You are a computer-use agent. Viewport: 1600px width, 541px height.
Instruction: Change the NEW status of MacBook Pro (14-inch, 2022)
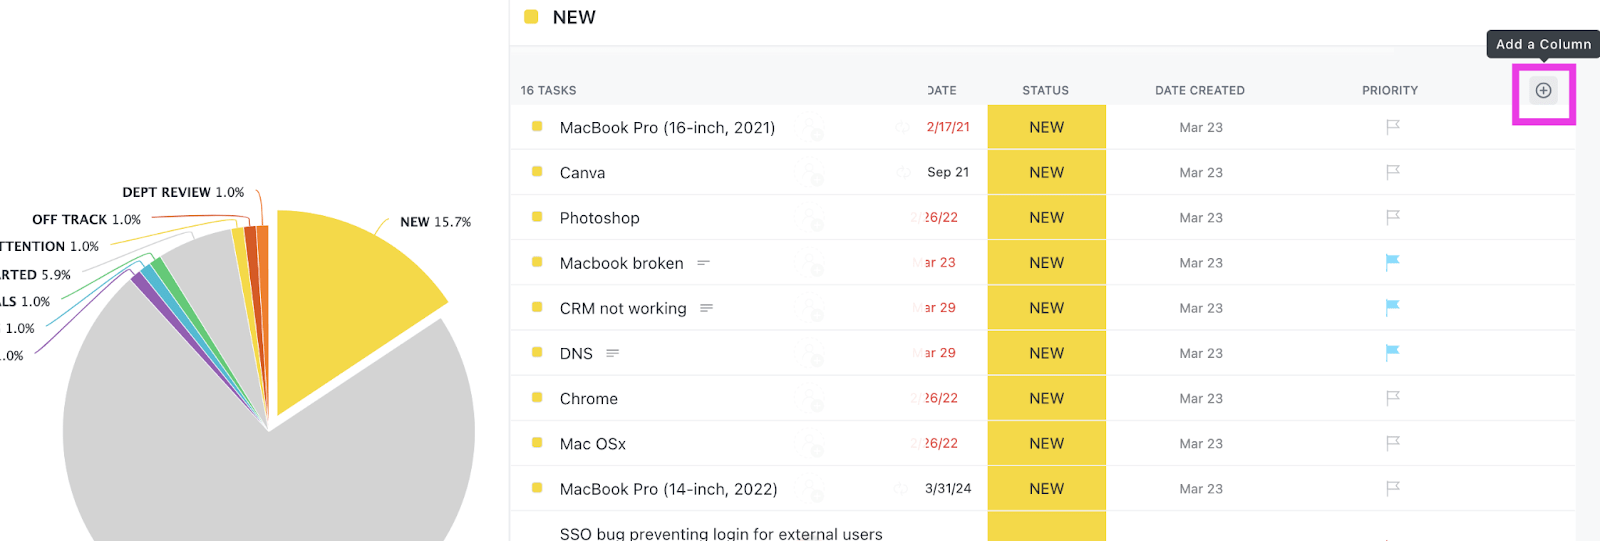pyautogui.click(x=1046, y=488)
